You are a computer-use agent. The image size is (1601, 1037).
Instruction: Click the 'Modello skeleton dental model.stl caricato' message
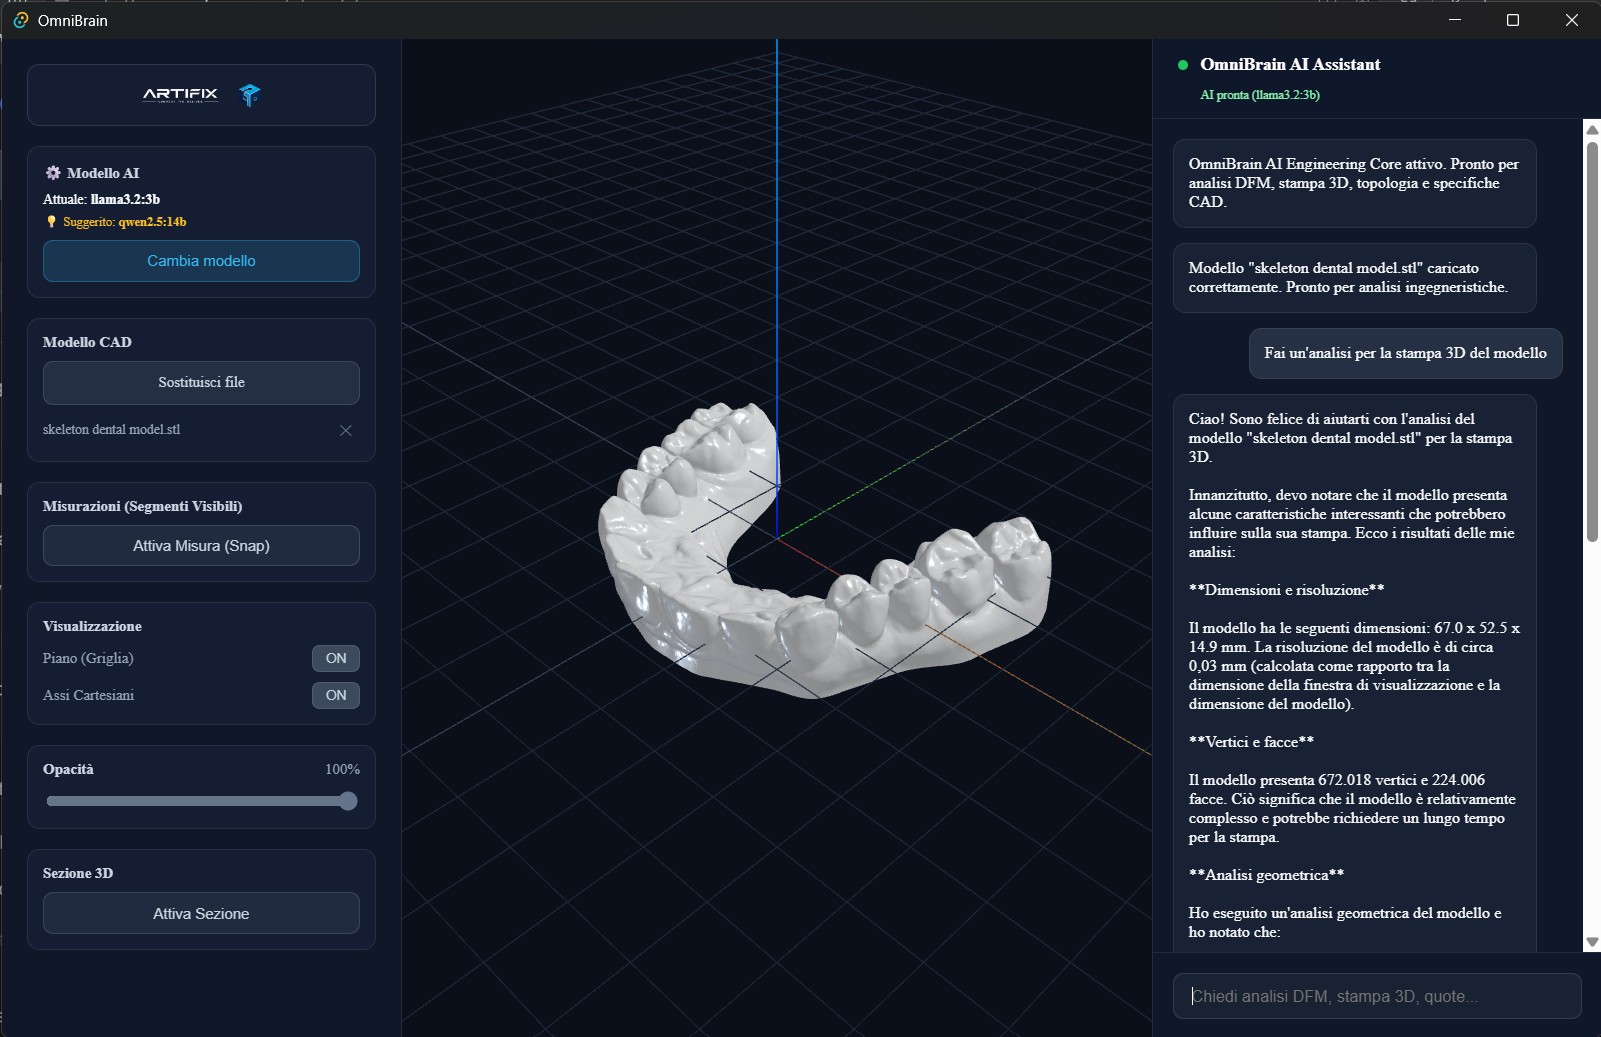coord(1354,278)
